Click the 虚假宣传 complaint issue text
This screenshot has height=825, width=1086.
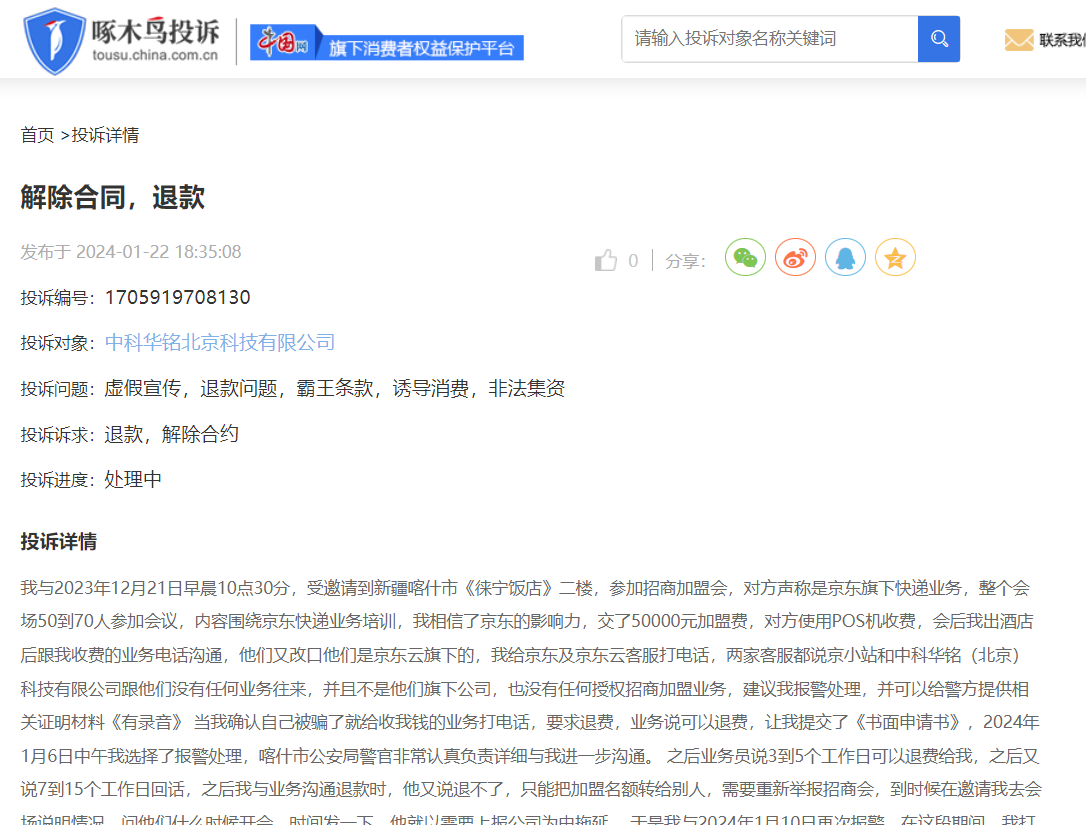coord(143,389)
